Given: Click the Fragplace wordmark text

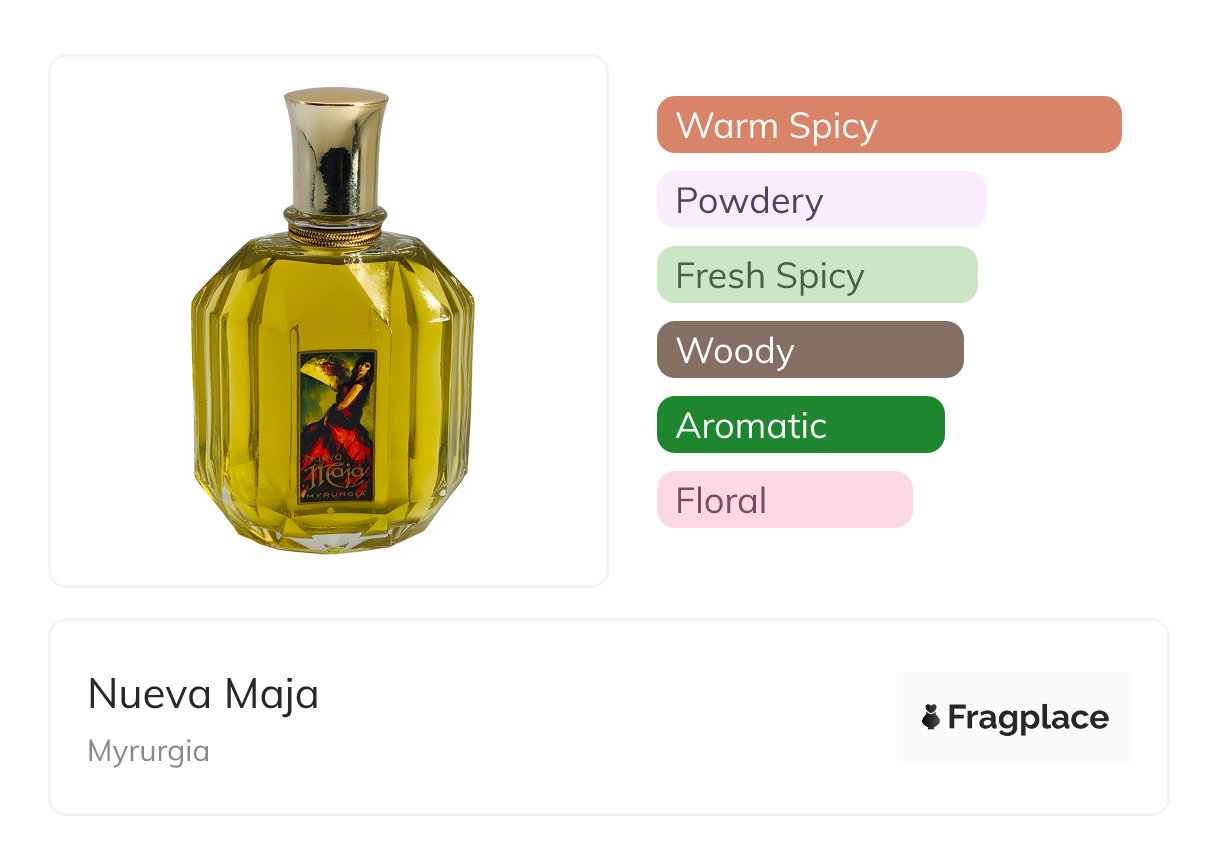Looking at the screenshot, I should (1028, 717).
